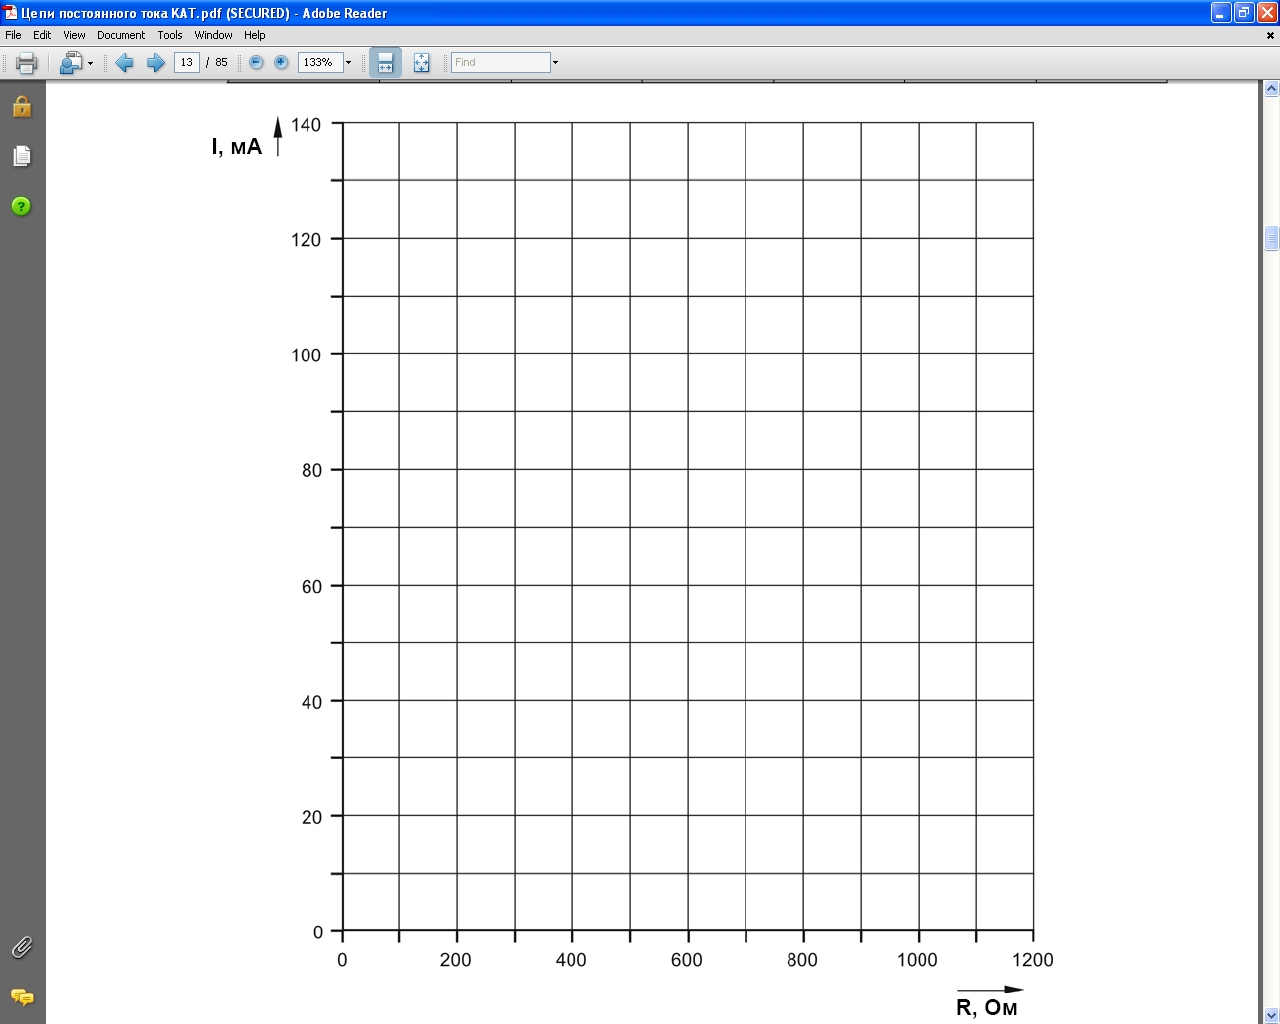Open the Document menu
Image resolution: width=1280 pixels, height=1024 pixels.
(x=121, y=35)
